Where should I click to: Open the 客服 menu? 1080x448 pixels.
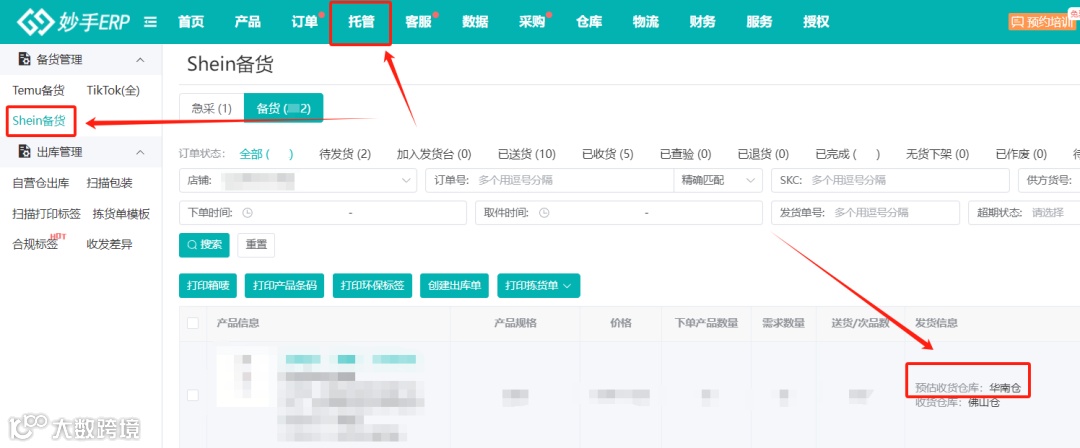point(418,22)
